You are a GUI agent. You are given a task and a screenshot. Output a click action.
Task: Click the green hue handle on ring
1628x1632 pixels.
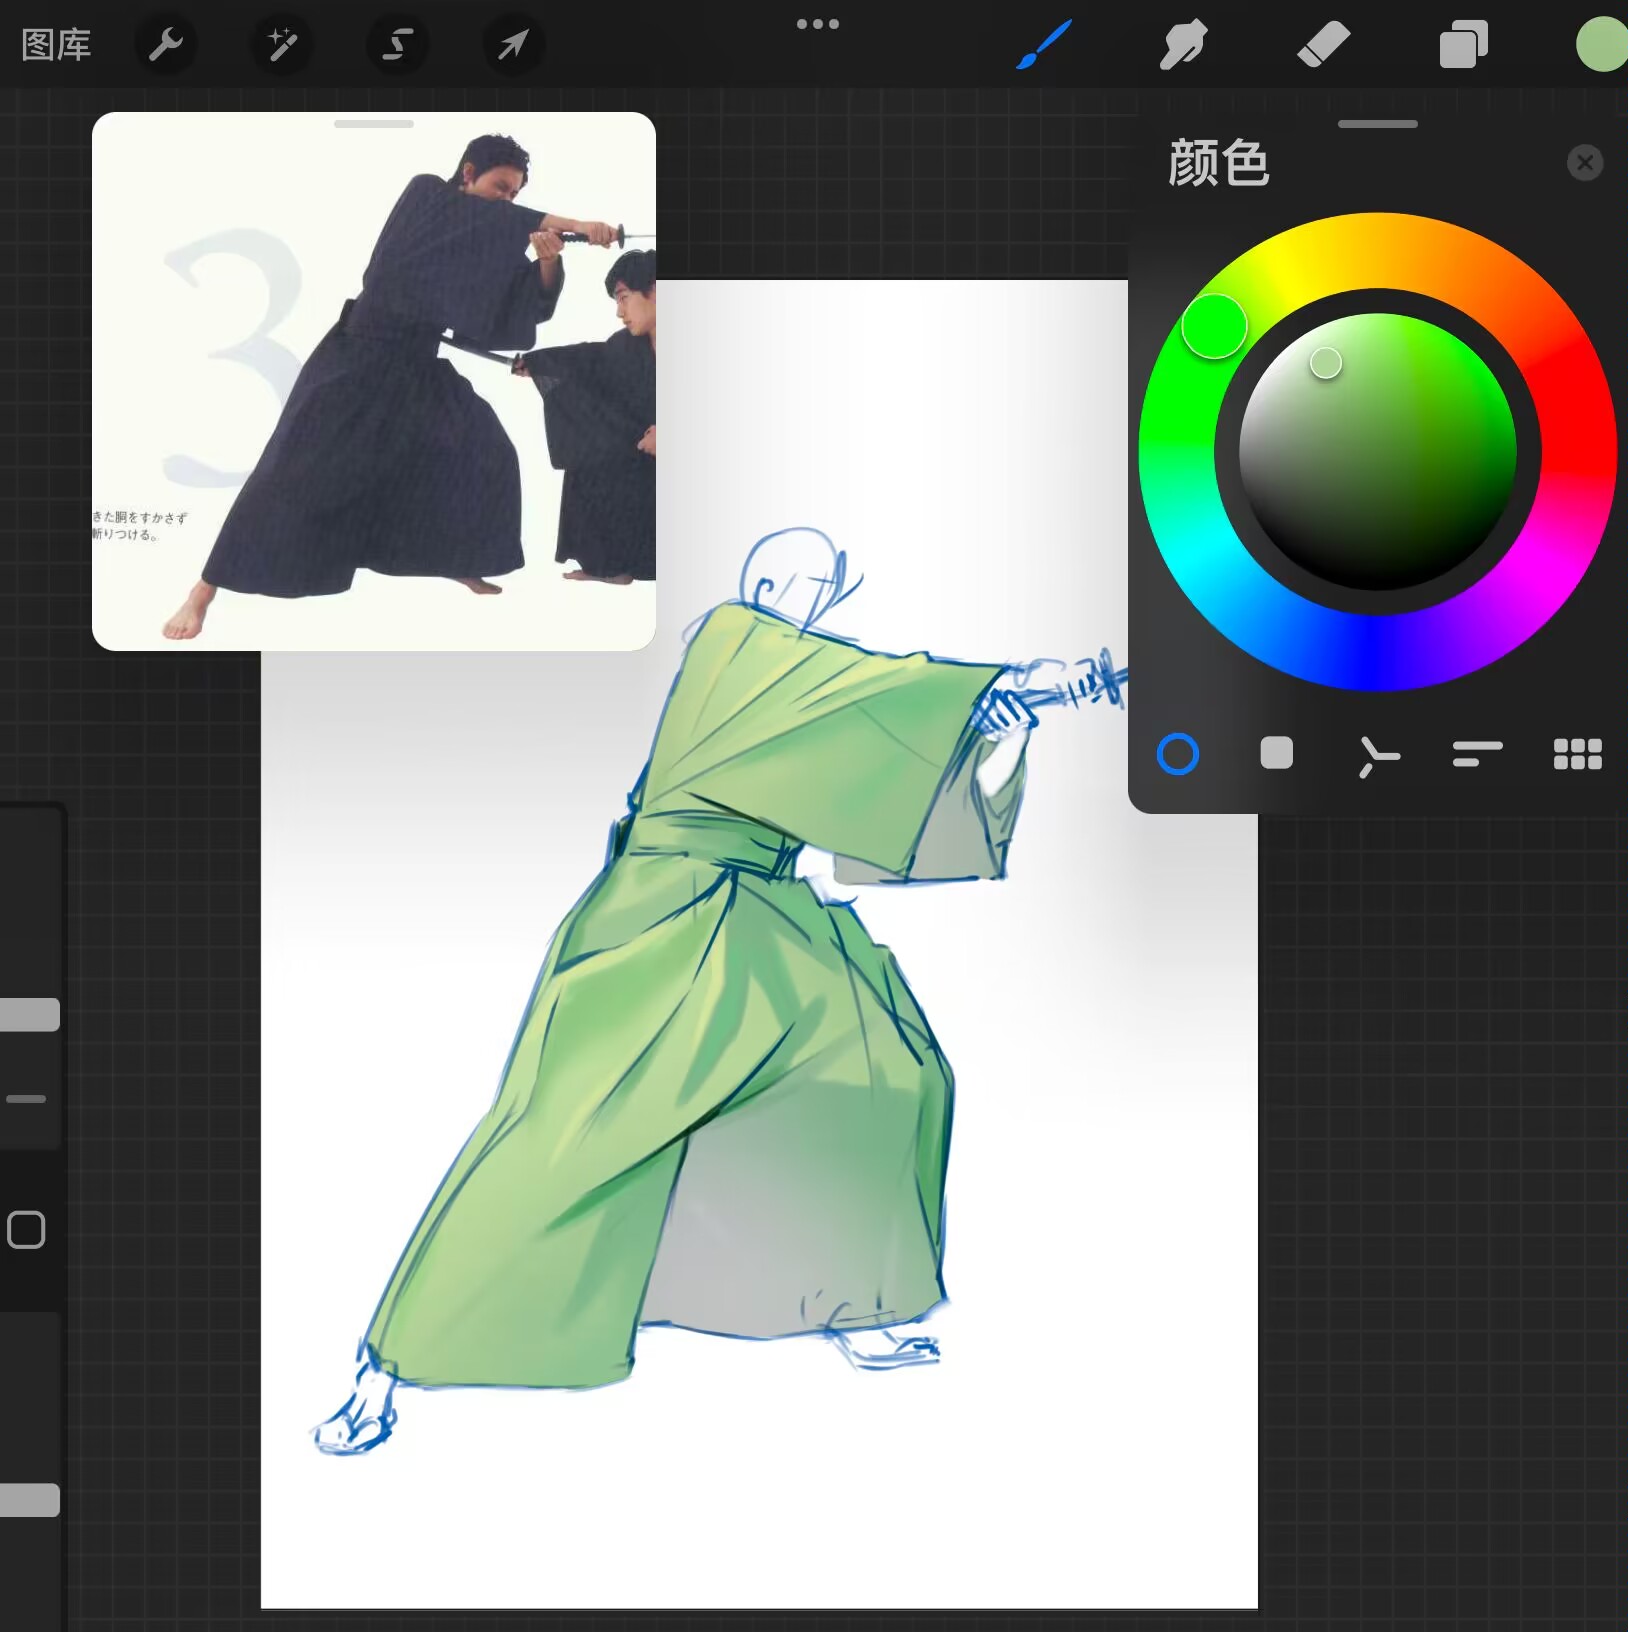coord(1214,326)
